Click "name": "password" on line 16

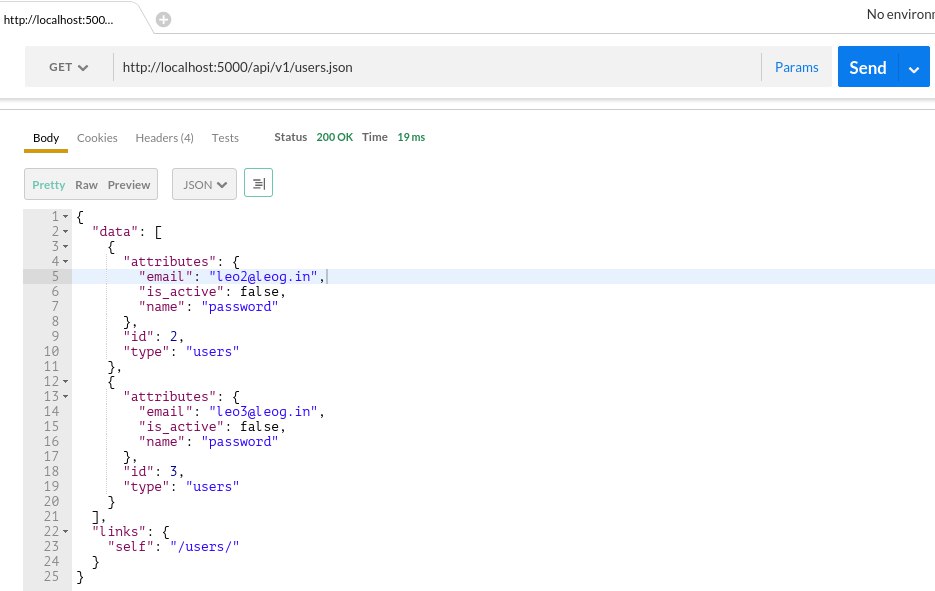tap(208, 442)
